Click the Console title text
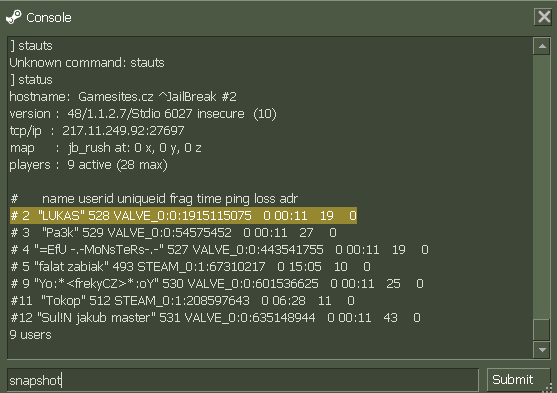557x393 pixels. point(49,18)
